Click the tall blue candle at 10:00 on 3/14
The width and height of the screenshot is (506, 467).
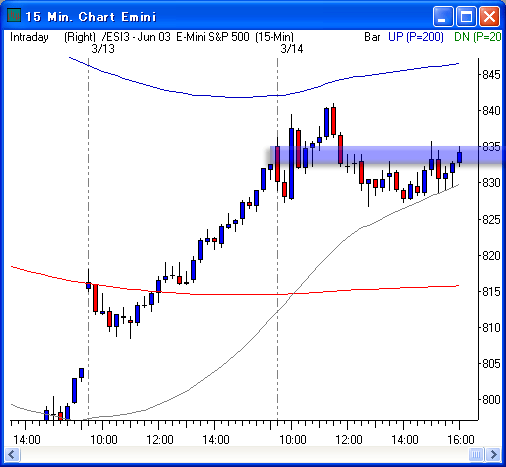tap(291, 163)
